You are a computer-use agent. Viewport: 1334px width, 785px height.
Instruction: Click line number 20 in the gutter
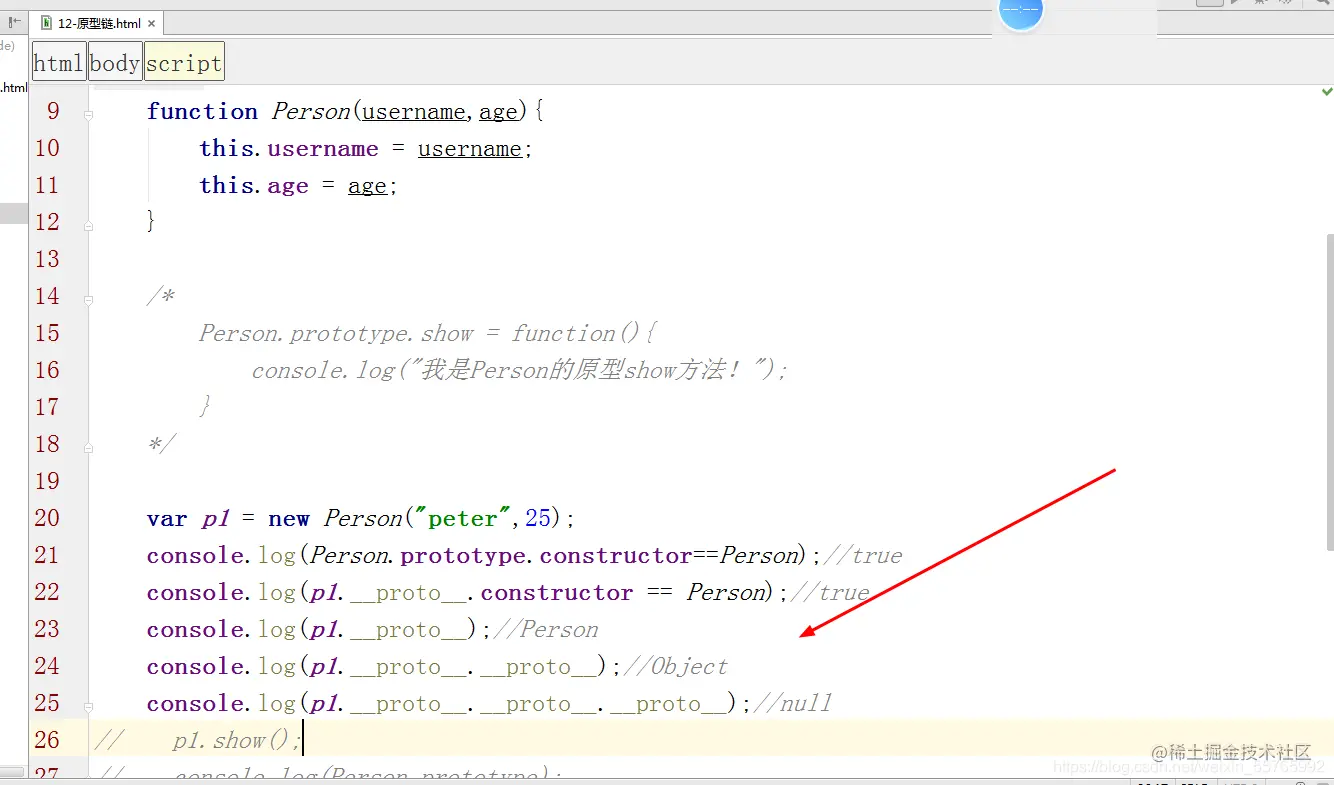coord(47,518)
